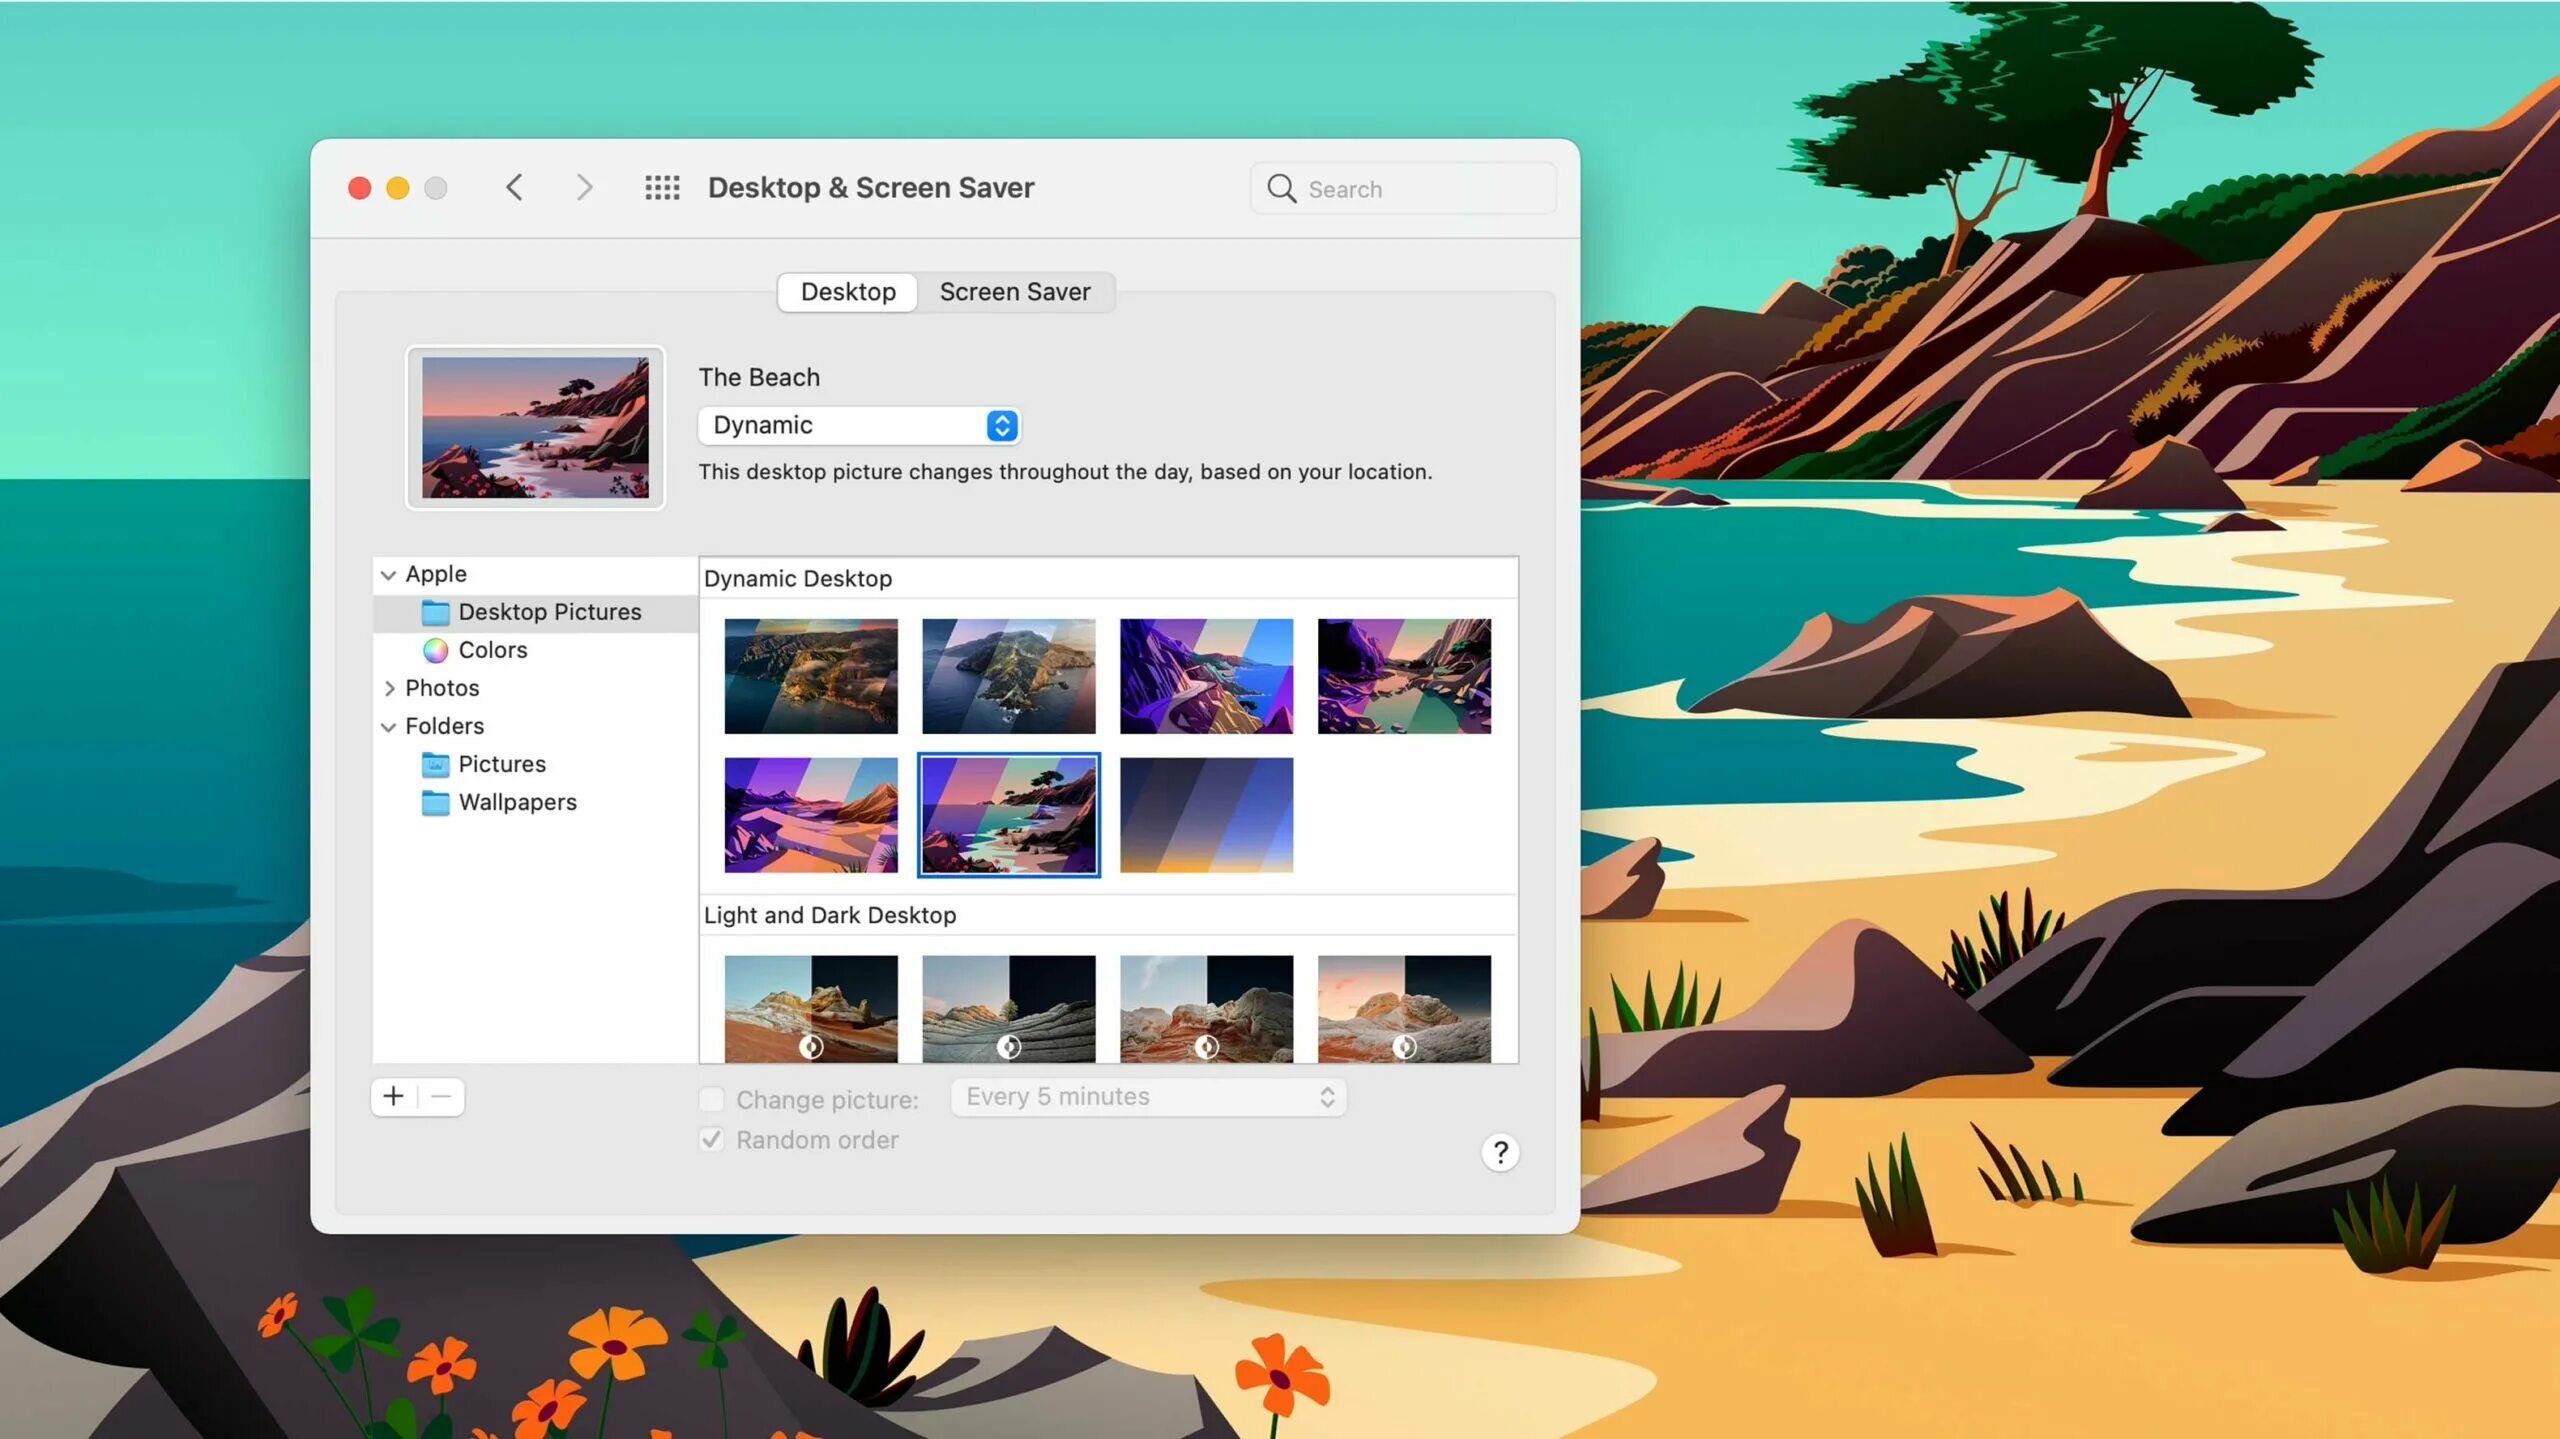Click the minus remove folder button
Viewport: 2560px width, 1439px height.
(441, 1096)
